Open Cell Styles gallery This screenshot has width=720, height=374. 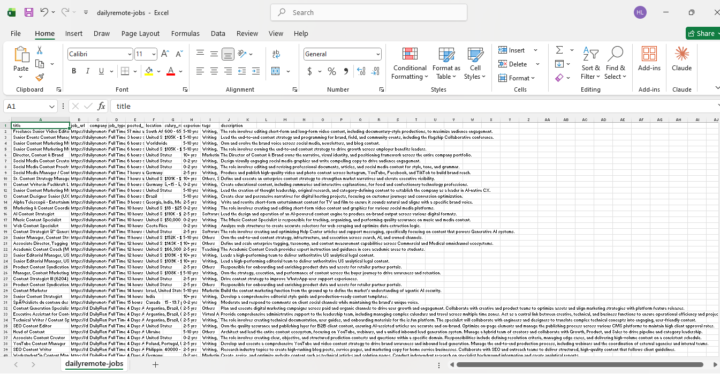pos(475,64)
